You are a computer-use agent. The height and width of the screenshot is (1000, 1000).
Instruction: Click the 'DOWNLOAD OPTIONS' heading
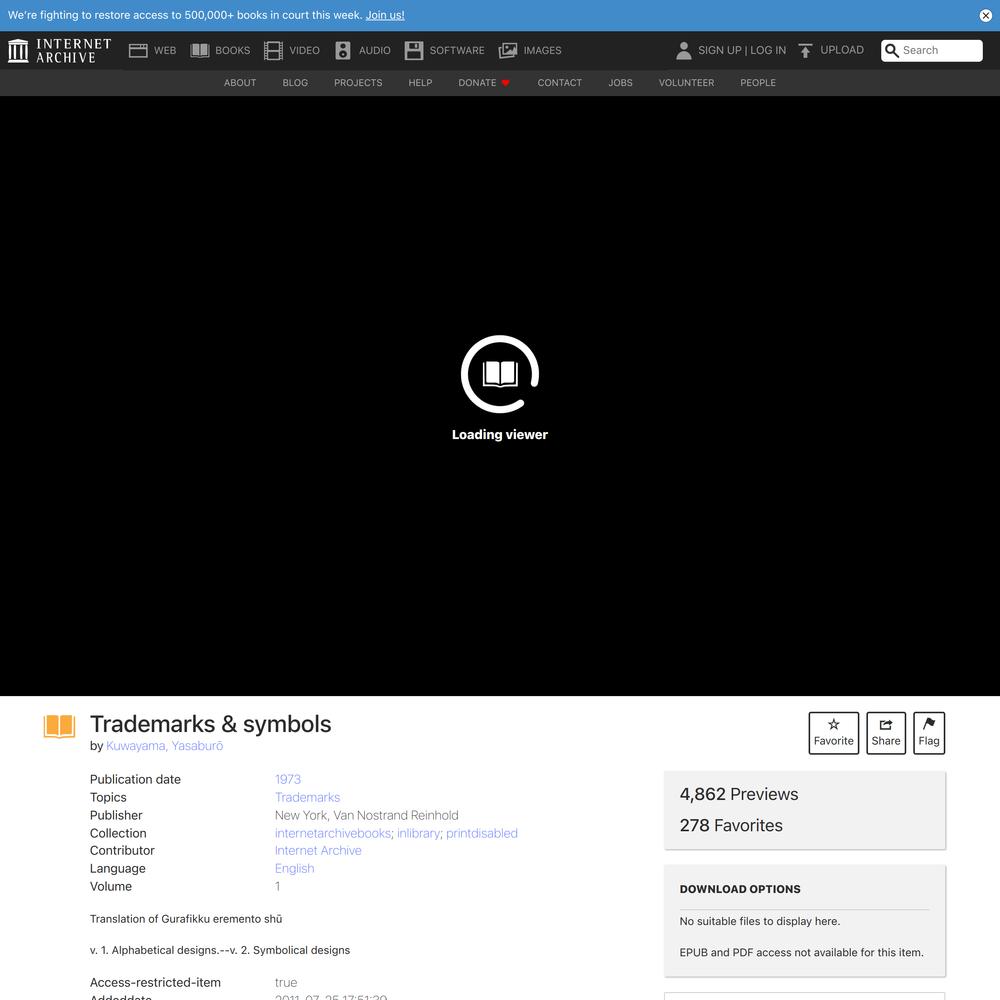point(740,889)
